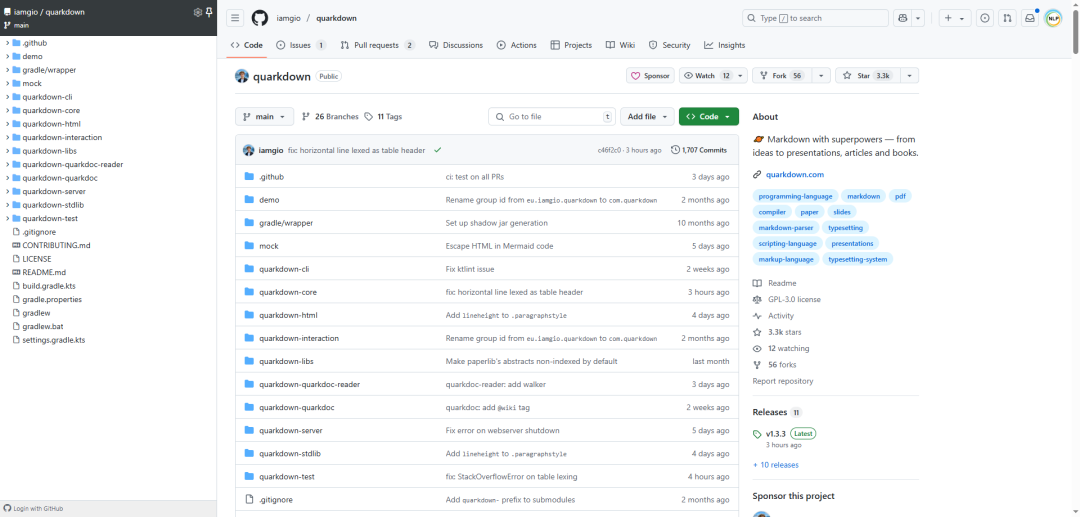Image resolution: width=1080 pixels, height=517 pixels.
Task: Expand the demo folder in sidebar tree
Action: 8,56
